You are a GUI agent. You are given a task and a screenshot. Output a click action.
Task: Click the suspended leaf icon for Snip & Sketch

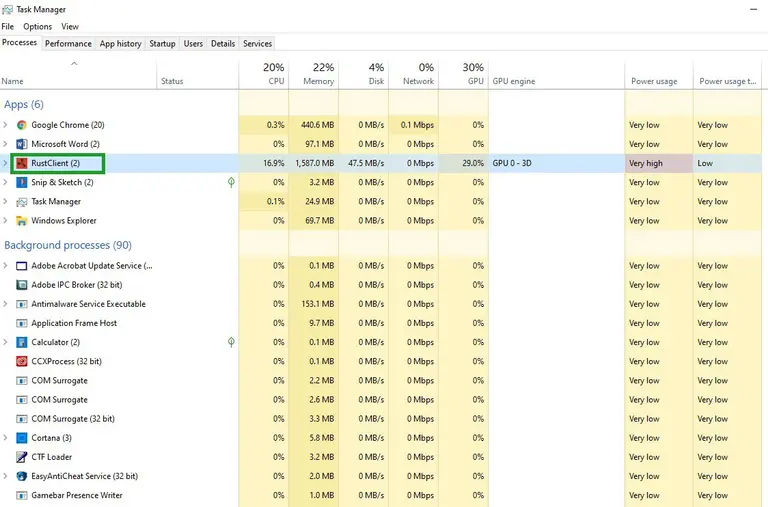coord(231,182)
